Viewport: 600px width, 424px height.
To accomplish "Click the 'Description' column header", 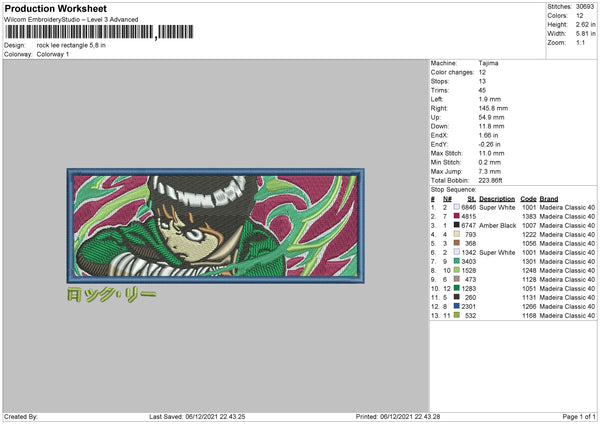I will point(497,199).
